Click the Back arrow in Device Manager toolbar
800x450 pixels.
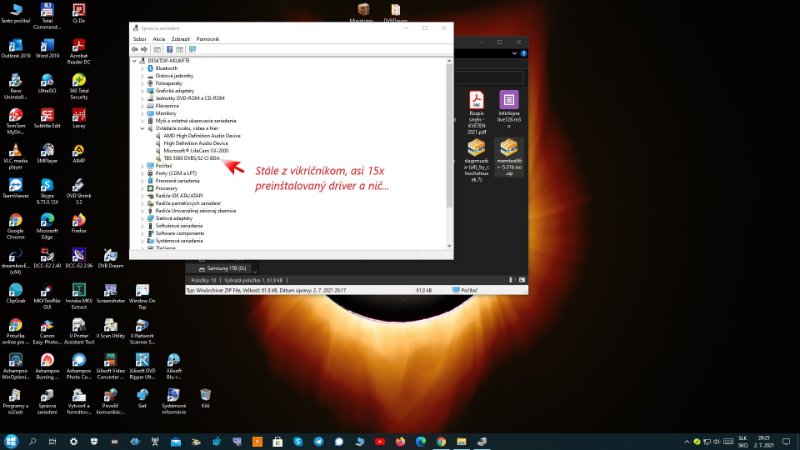coord(135,48)
